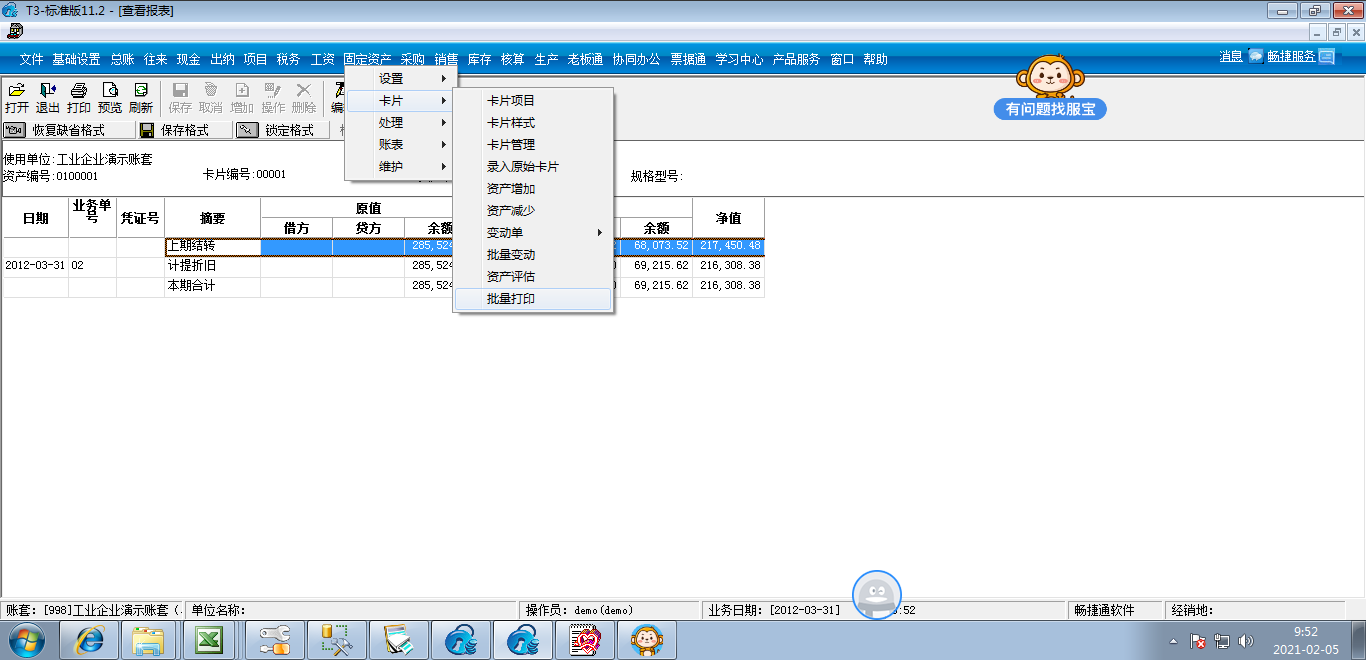Click the 保存 (Save) toolbar icon
1366x660 pixels.
[180, 98]
